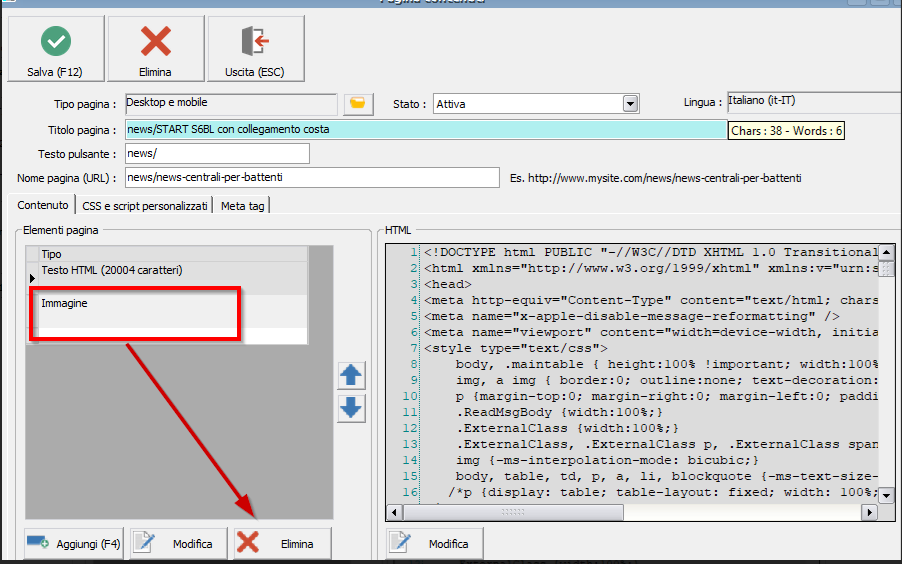Click Modifica button under HTML panel
The image size is (902, 564).
(435, 544)
